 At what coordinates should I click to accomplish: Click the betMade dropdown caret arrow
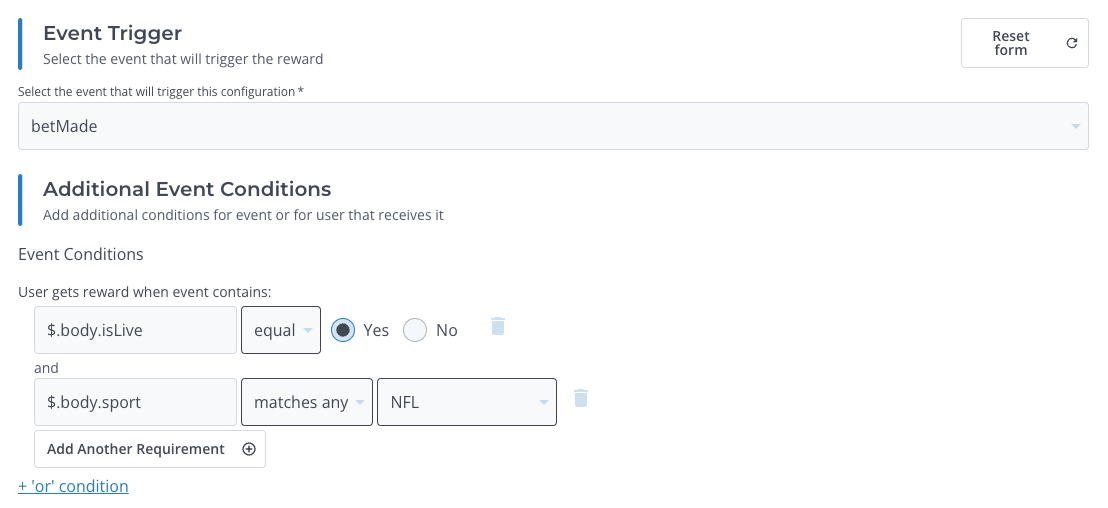click(1075, 127)
